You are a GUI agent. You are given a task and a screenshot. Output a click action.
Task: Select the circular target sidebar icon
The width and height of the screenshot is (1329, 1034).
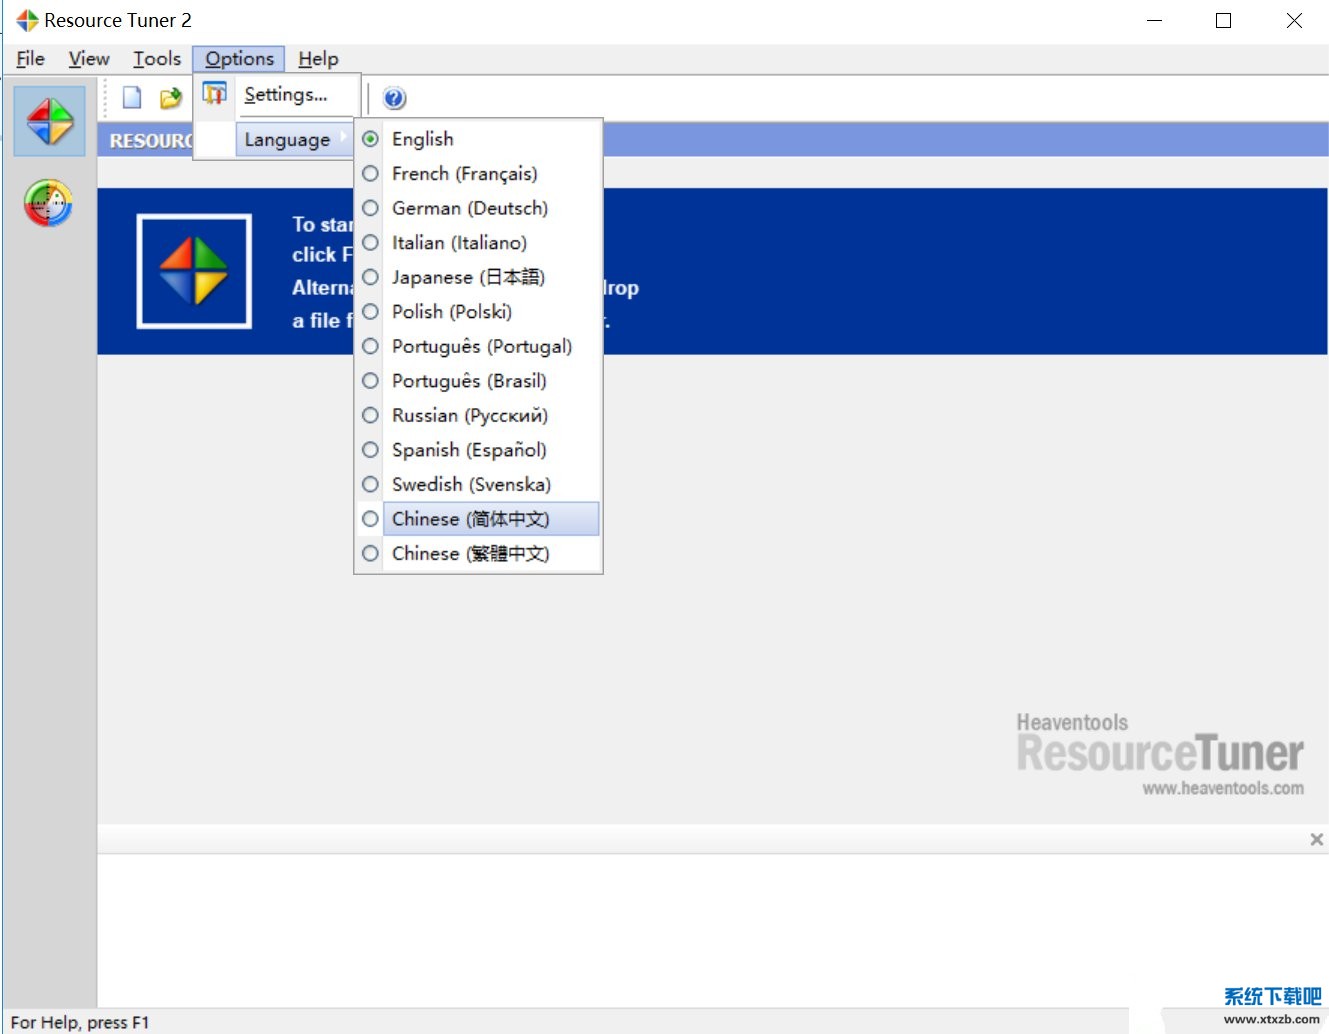coord(49,203)
